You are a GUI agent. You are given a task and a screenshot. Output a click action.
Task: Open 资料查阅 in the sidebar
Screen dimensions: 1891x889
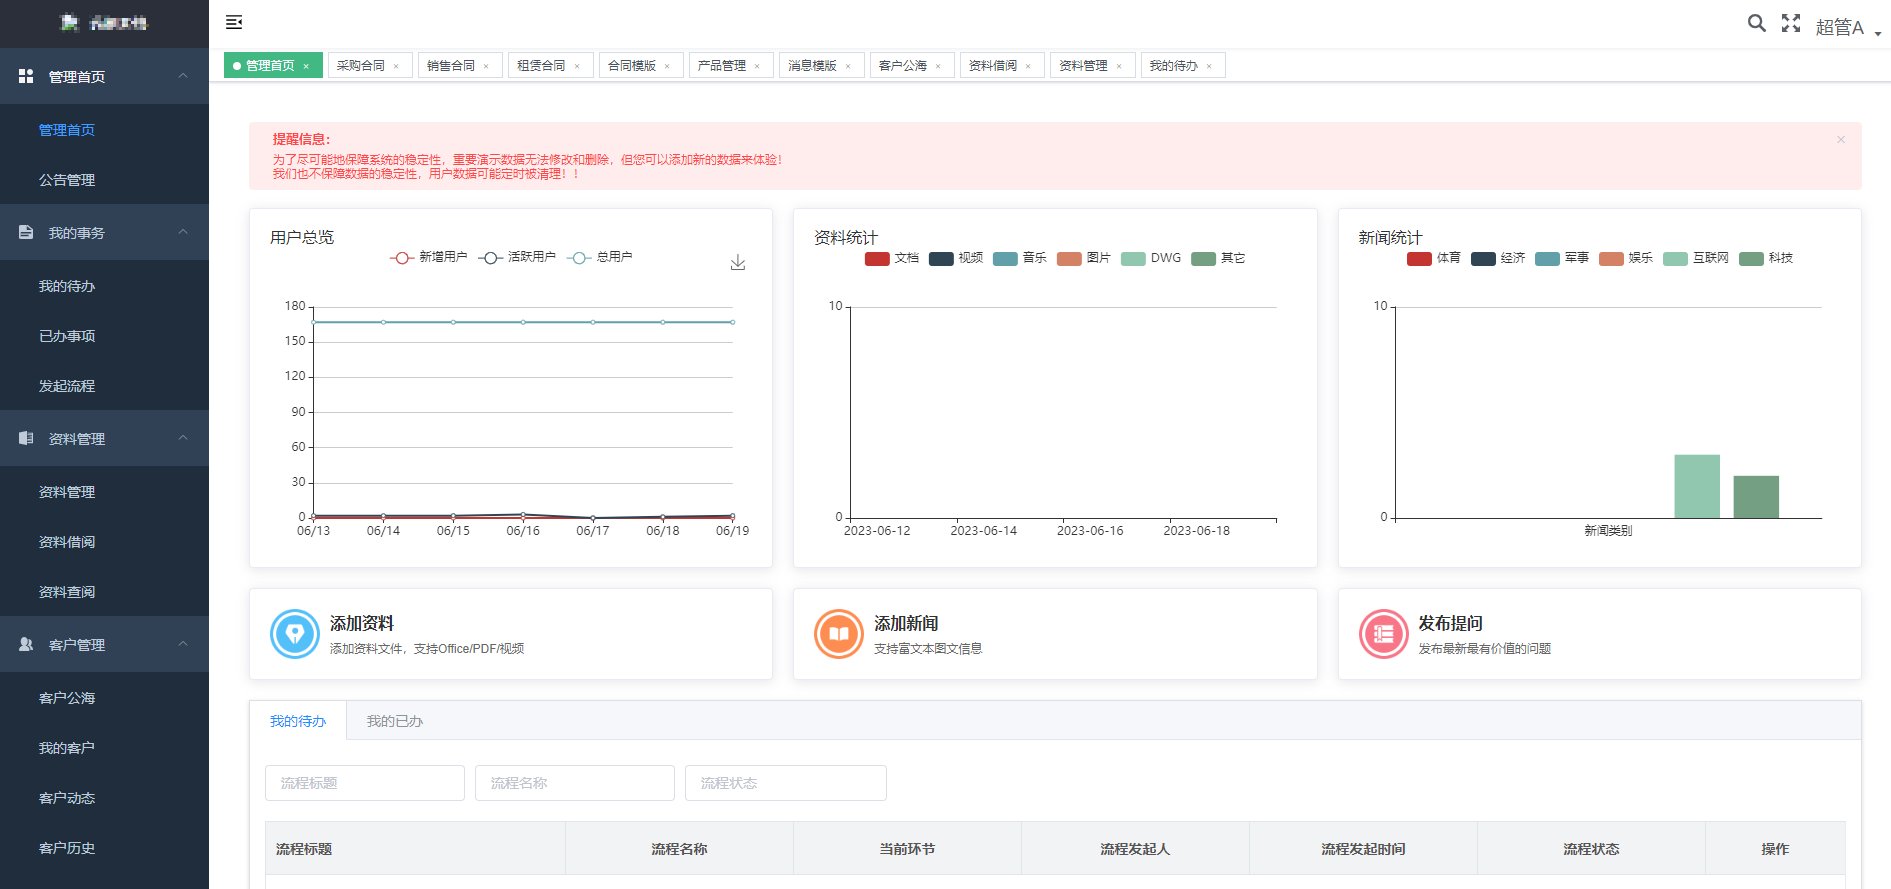(x=104, y=592)
